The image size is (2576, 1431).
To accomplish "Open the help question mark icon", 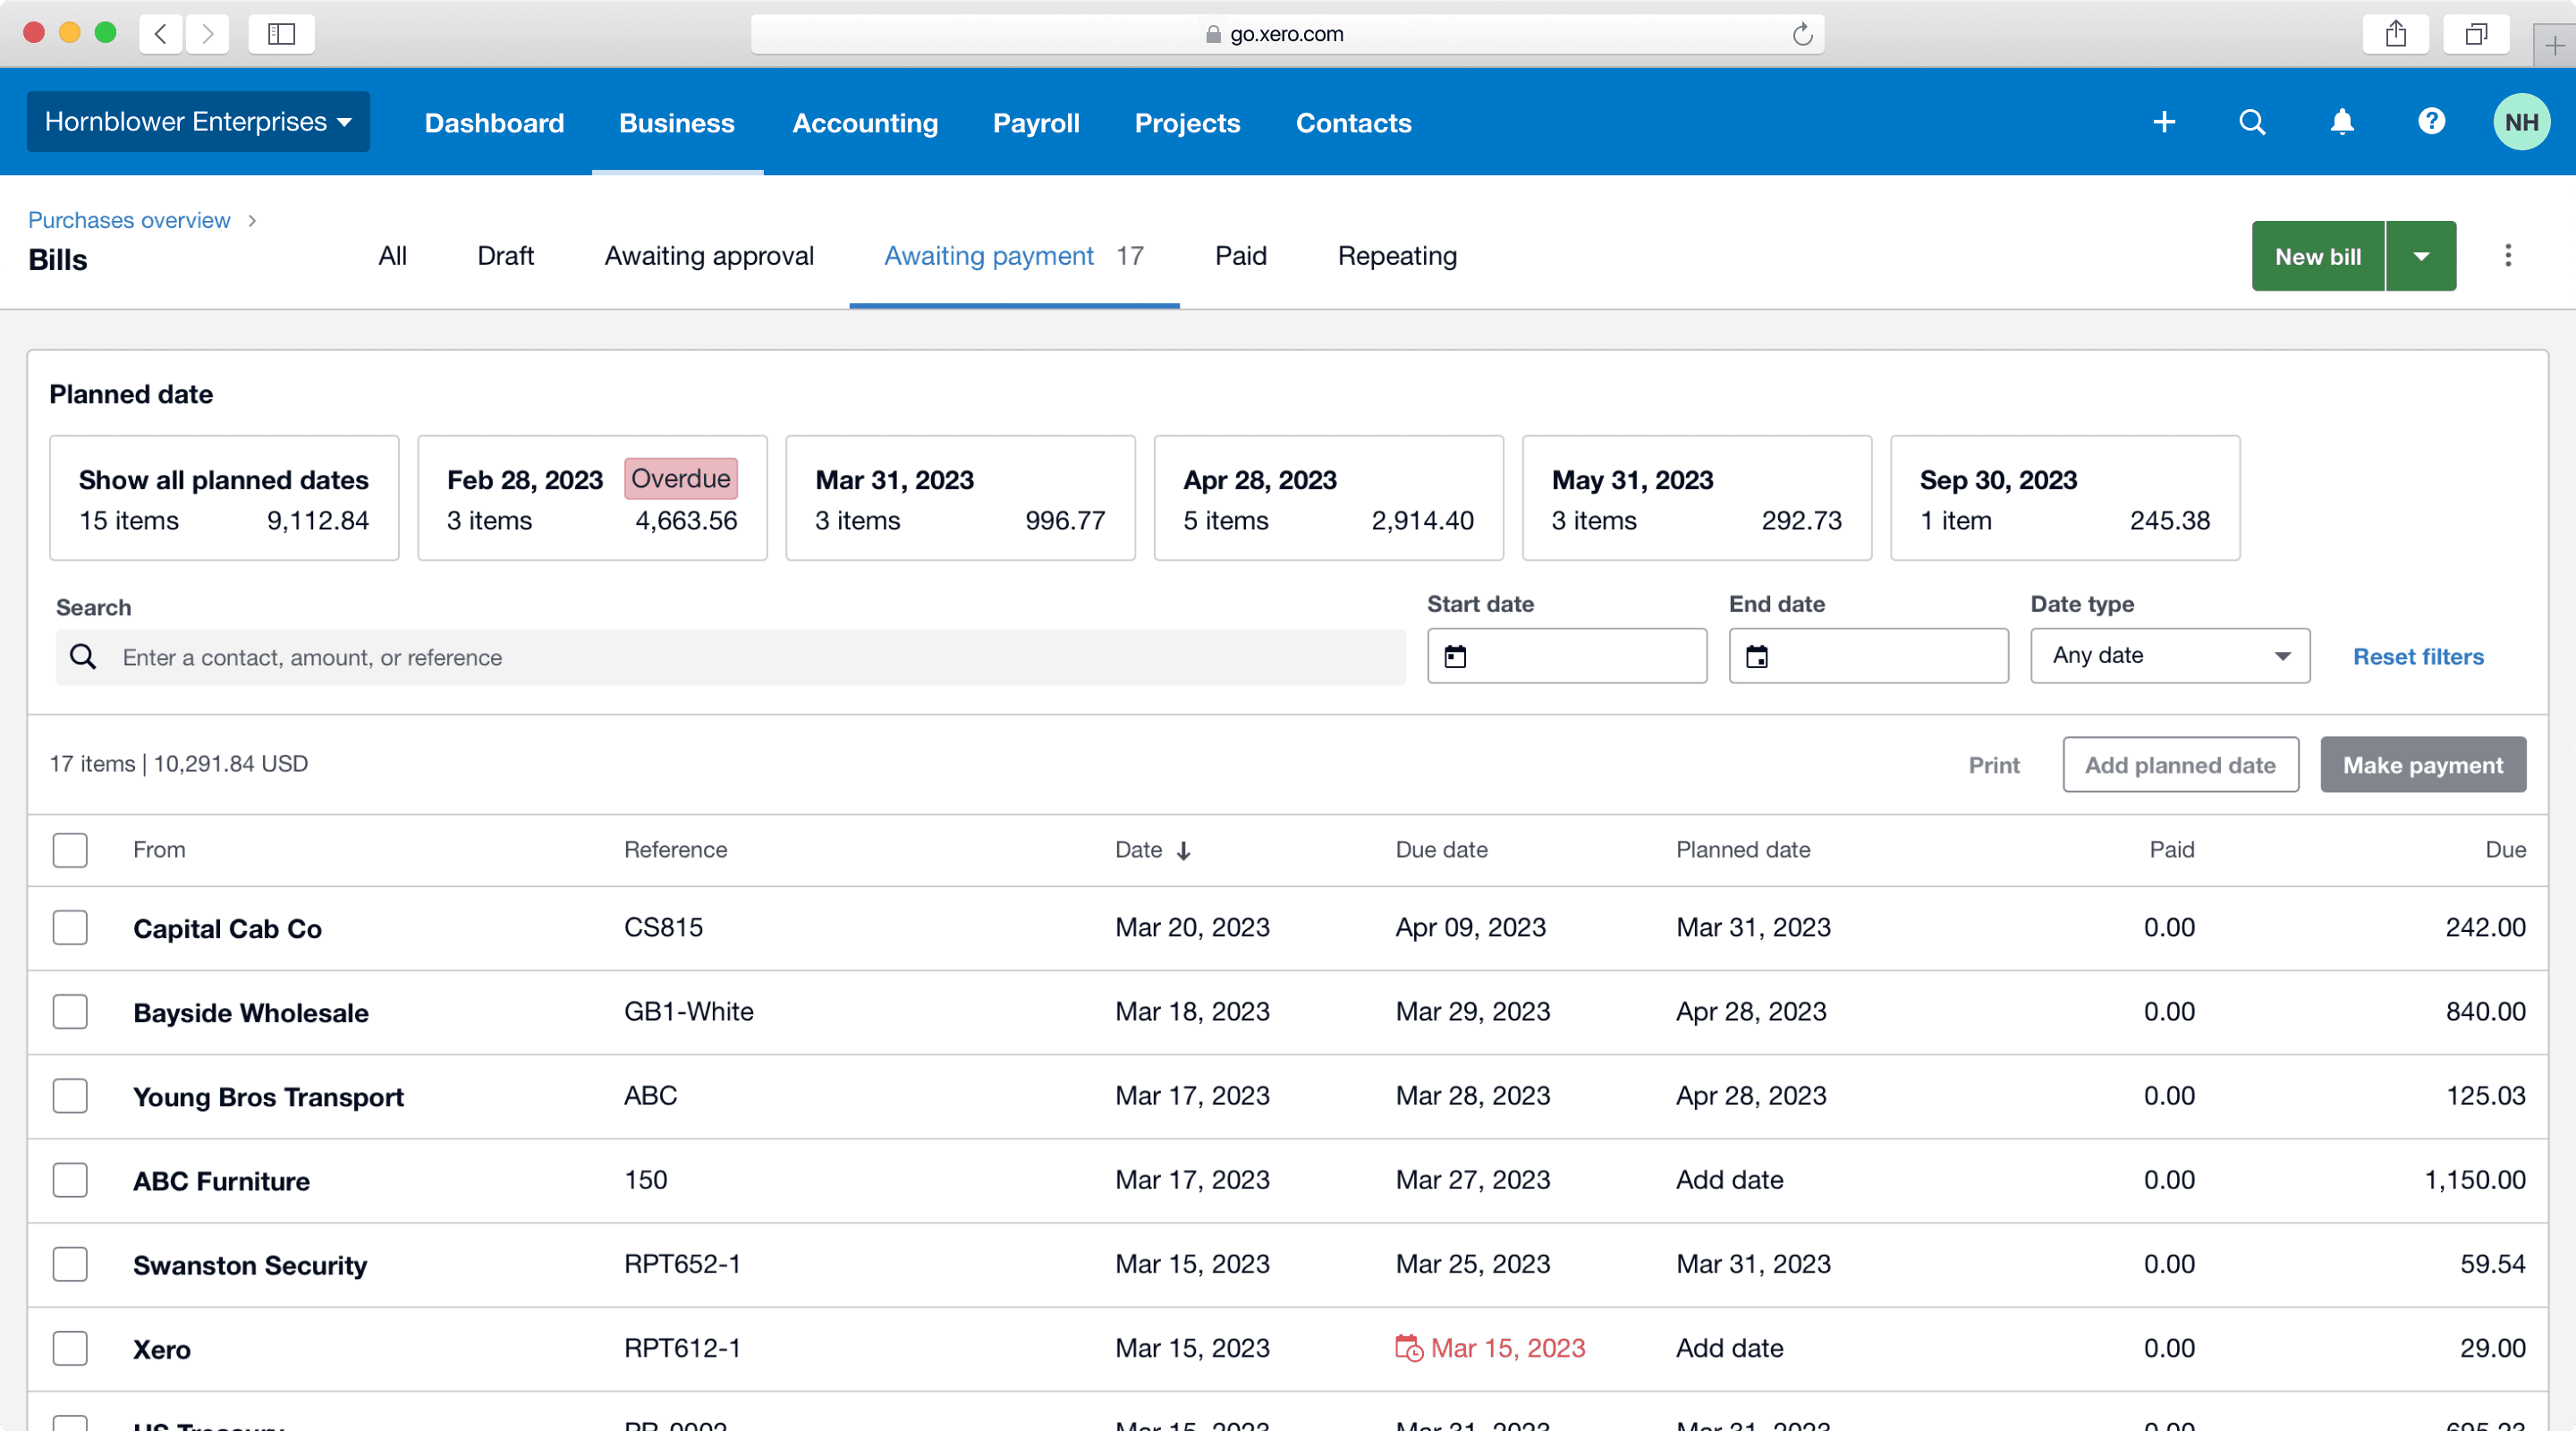I will click(2432, 122).
